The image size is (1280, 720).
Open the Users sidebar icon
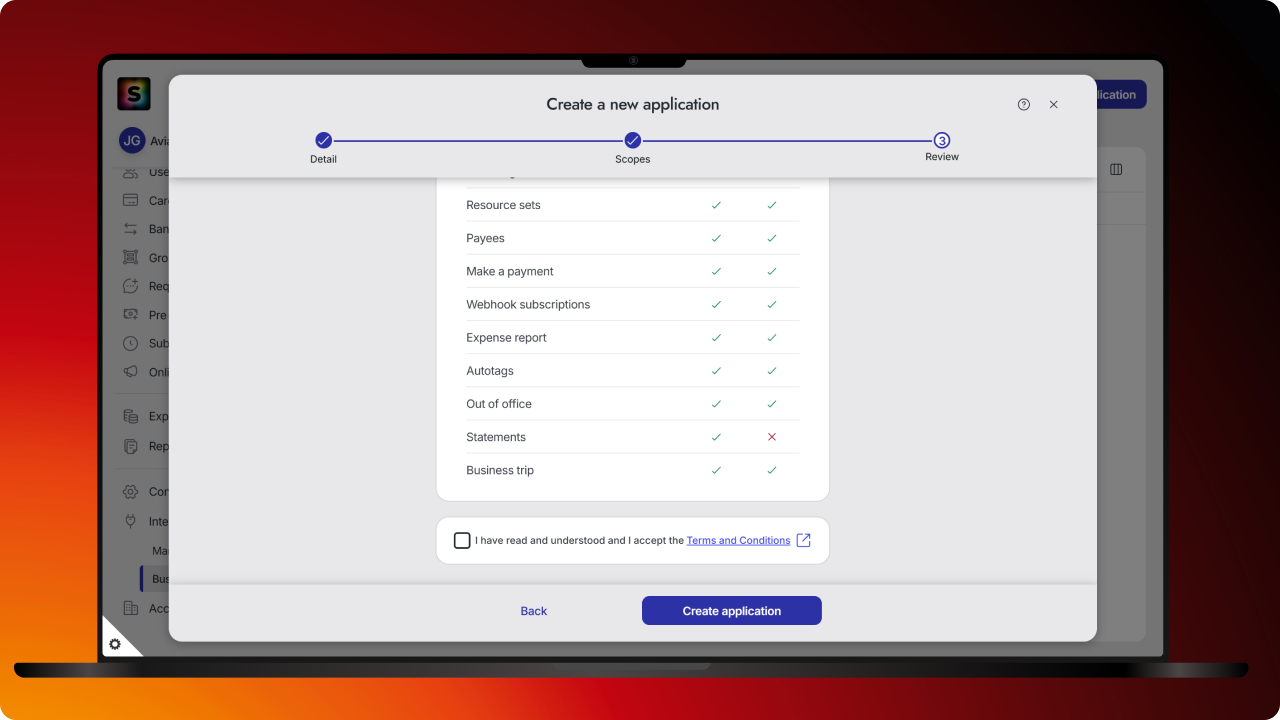(130, 173)
